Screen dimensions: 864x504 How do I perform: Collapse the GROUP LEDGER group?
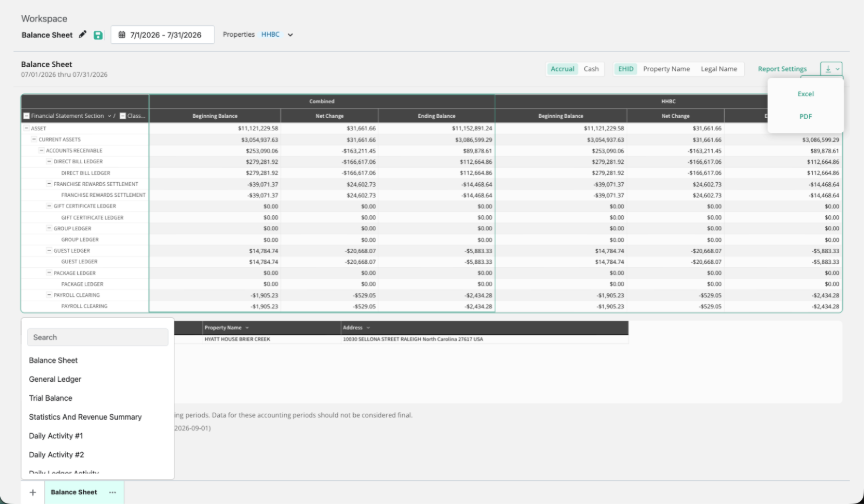tap(49, 228)
